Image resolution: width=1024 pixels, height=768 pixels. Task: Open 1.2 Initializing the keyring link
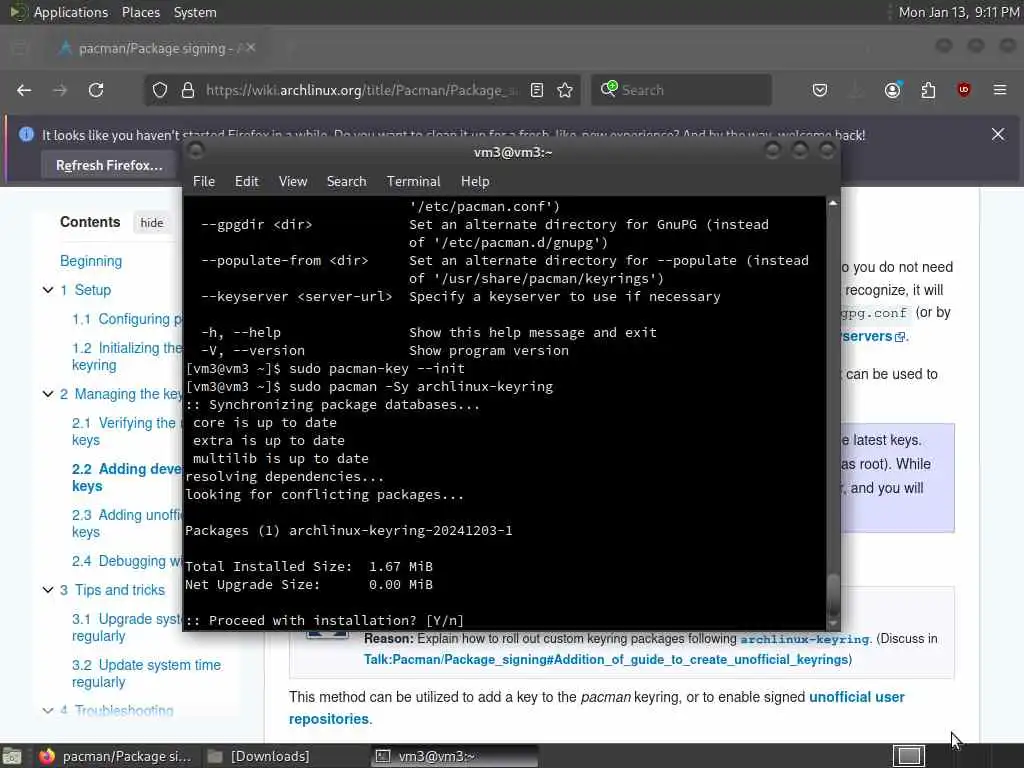pos(127,357)
